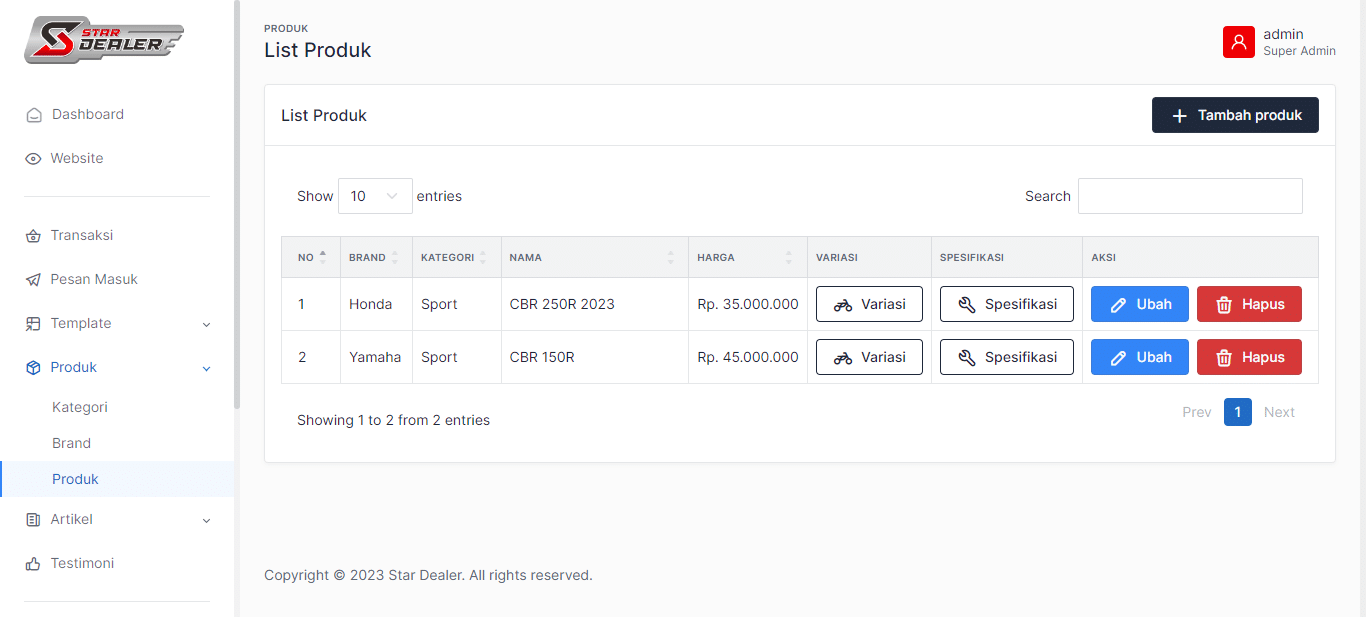Open Testimoni thumbs-up menu item
The width and height of the screenshot is (1366, 617).
click(x=82, y=563)
